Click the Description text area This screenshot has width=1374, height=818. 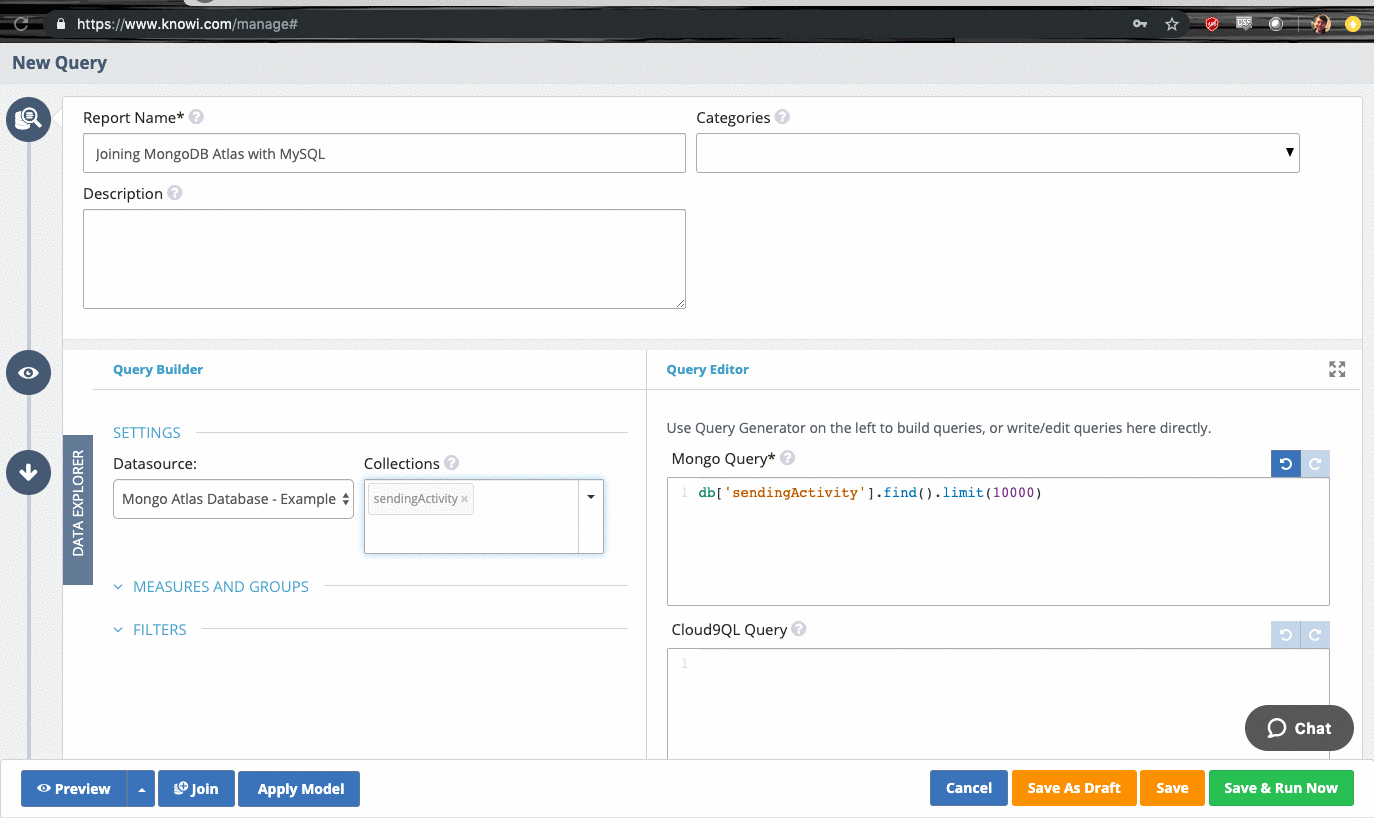click(x=384, y=259)
